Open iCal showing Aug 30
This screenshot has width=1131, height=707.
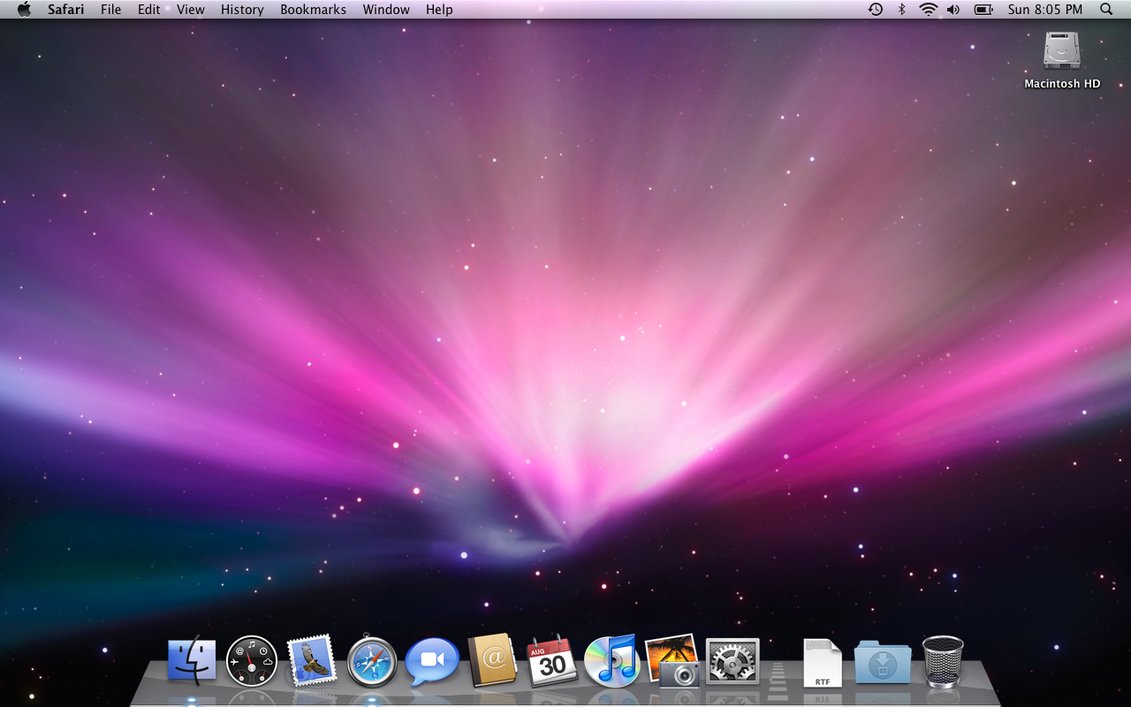[553, 660]
